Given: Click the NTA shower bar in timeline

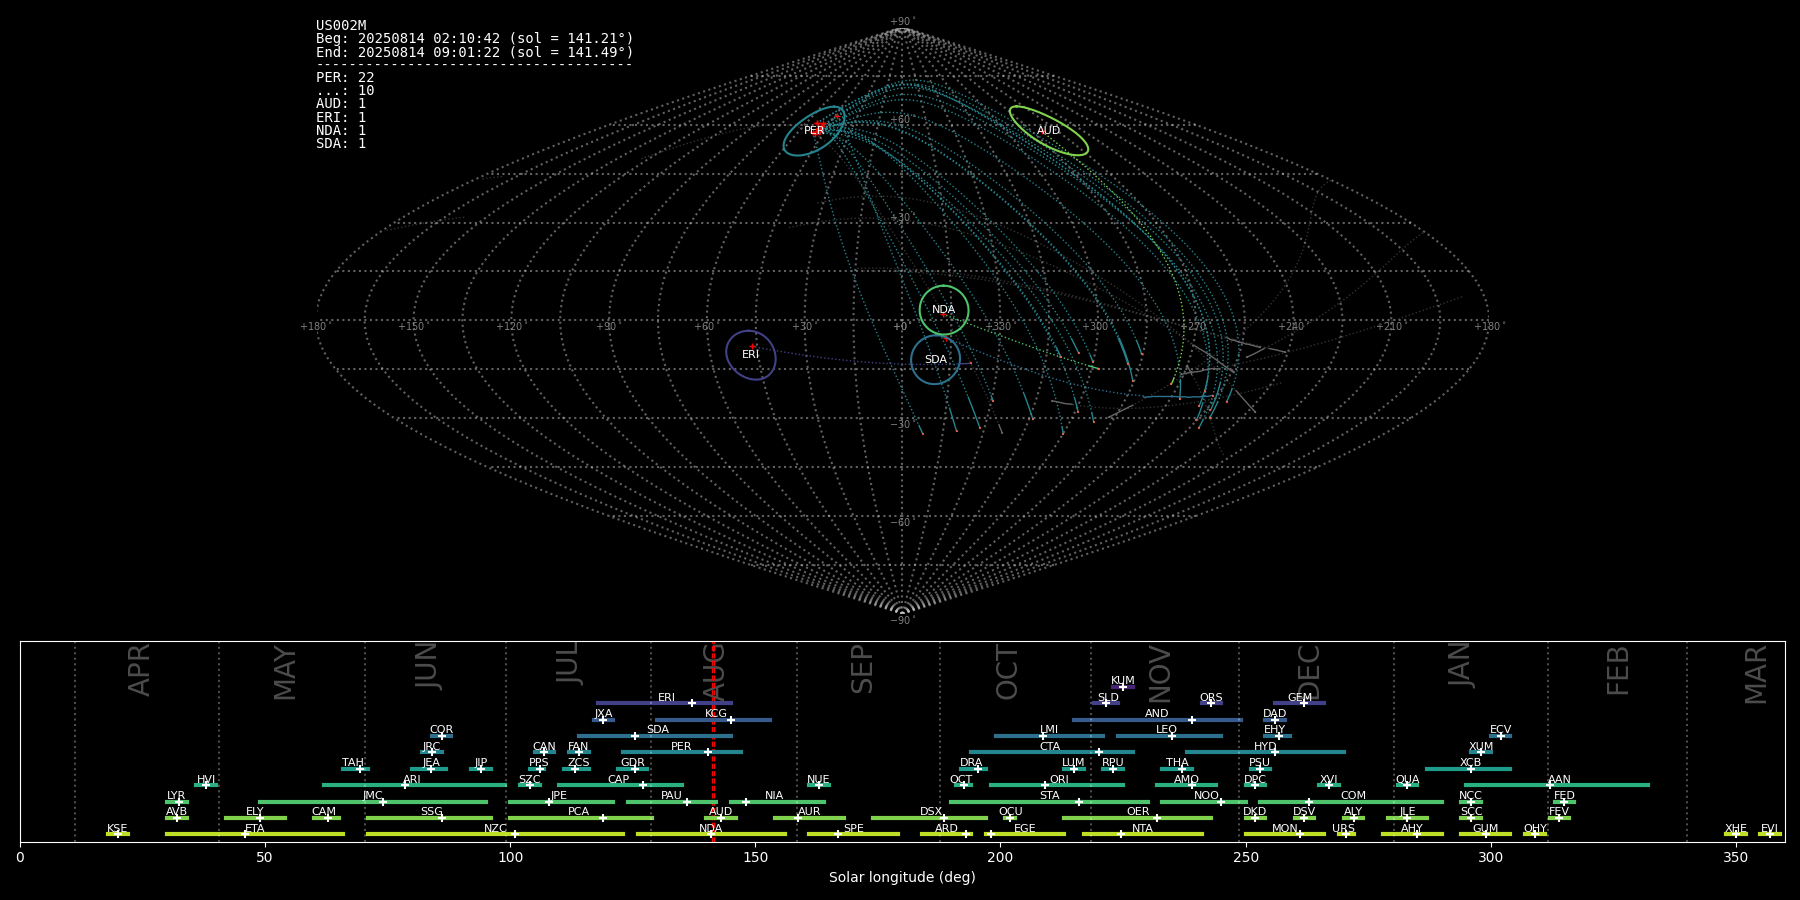Looking at the screenshot, I should pos(1143,834).
